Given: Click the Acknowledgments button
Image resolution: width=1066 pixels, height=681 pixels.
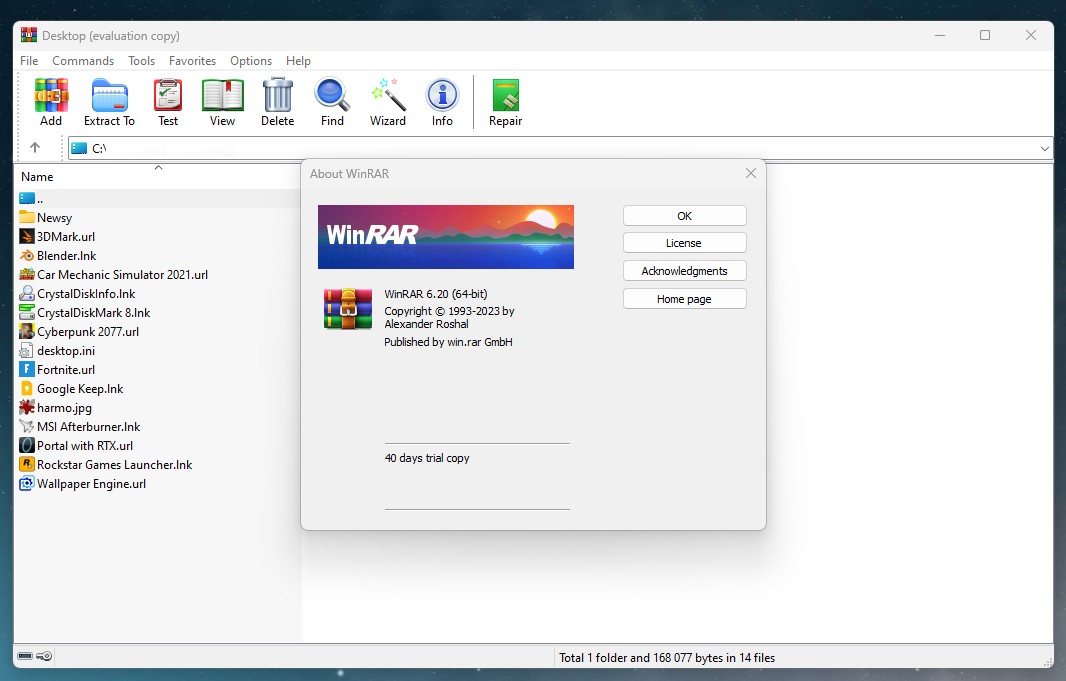Looking at the screenshot, I should pyautogui.click(x=684, y=270).
